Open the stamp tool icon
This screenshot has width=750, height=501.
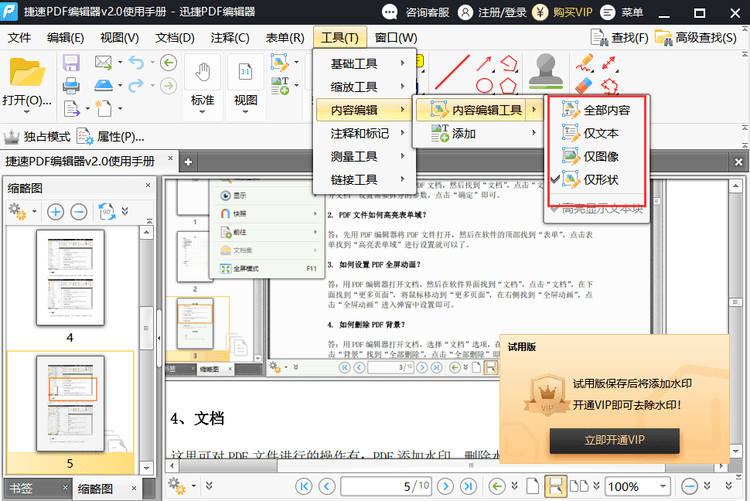point(546,72)
